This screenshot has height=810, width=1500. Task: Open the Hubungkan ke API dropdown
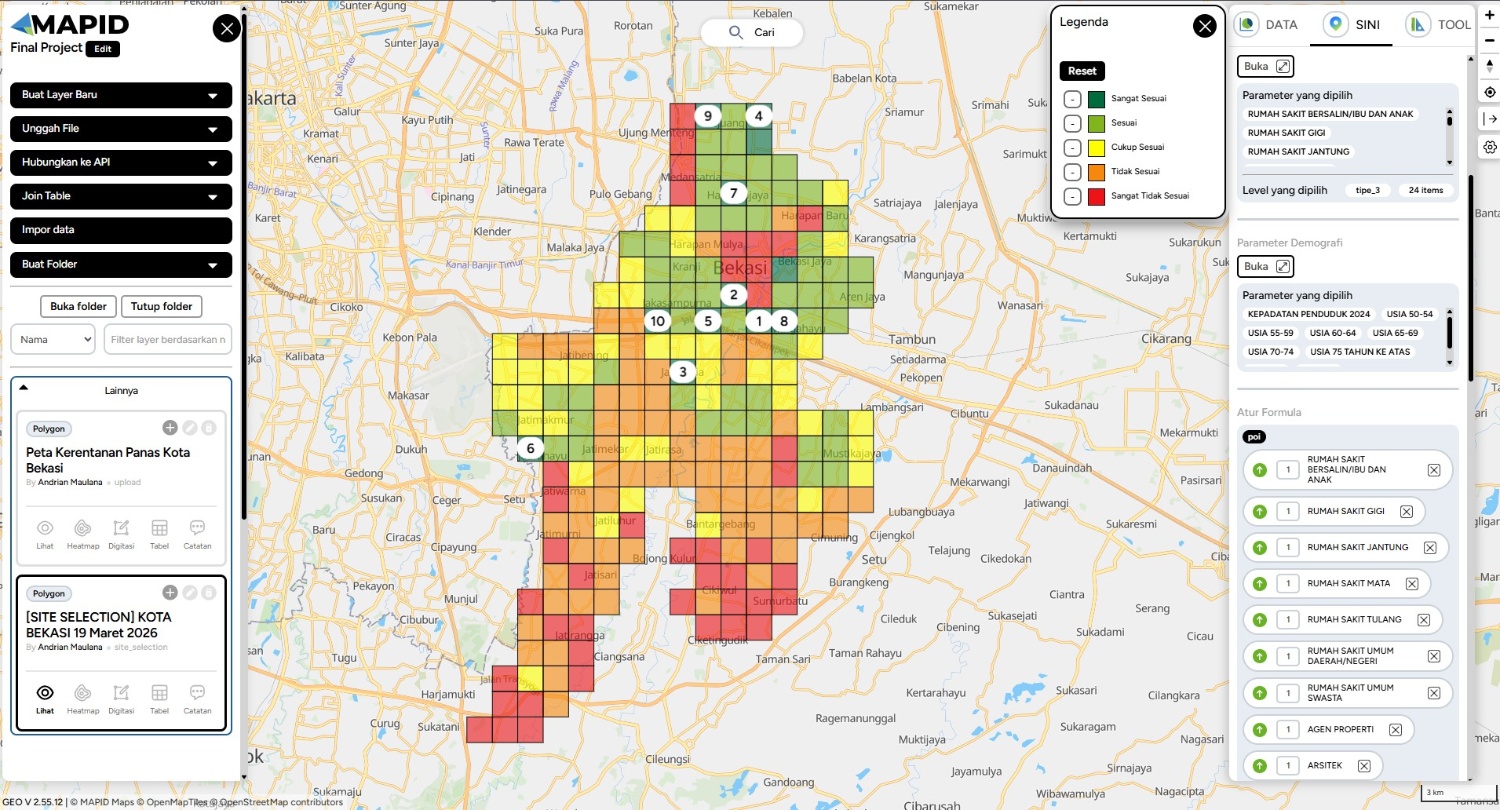click(120, 162)
